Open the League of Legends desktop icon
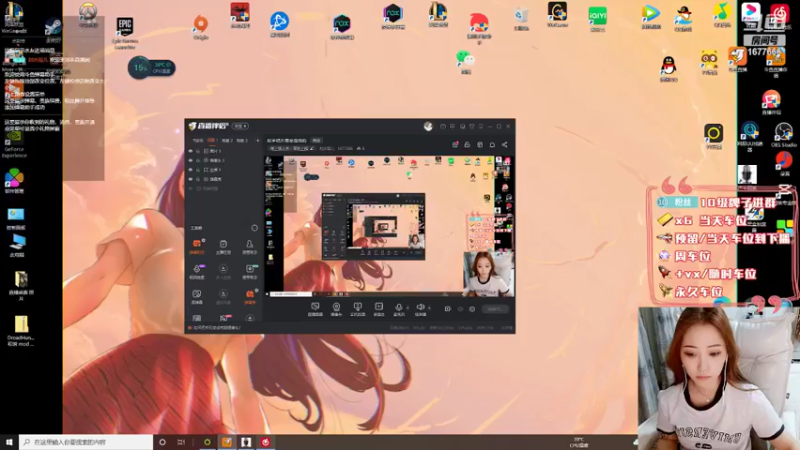800x450 pixels. click(438, 14)
